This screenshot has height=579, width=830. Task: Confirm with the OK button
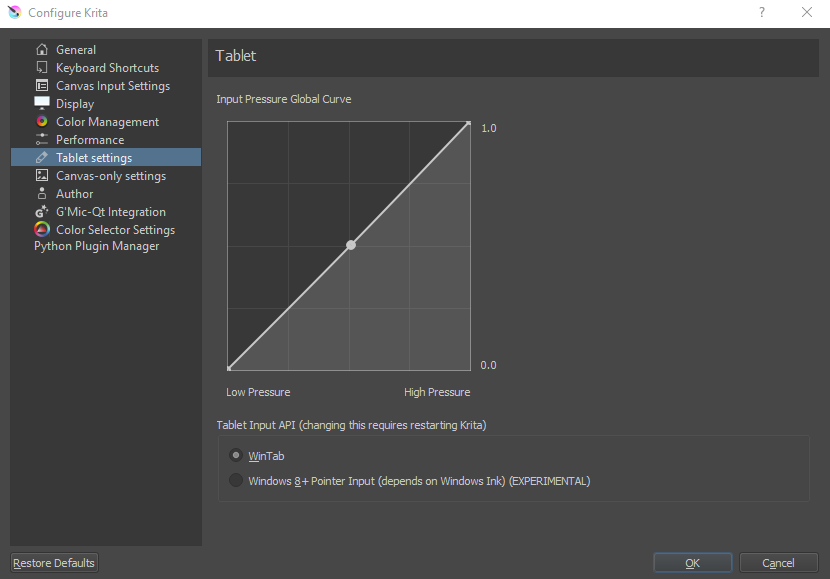[692, 563]
